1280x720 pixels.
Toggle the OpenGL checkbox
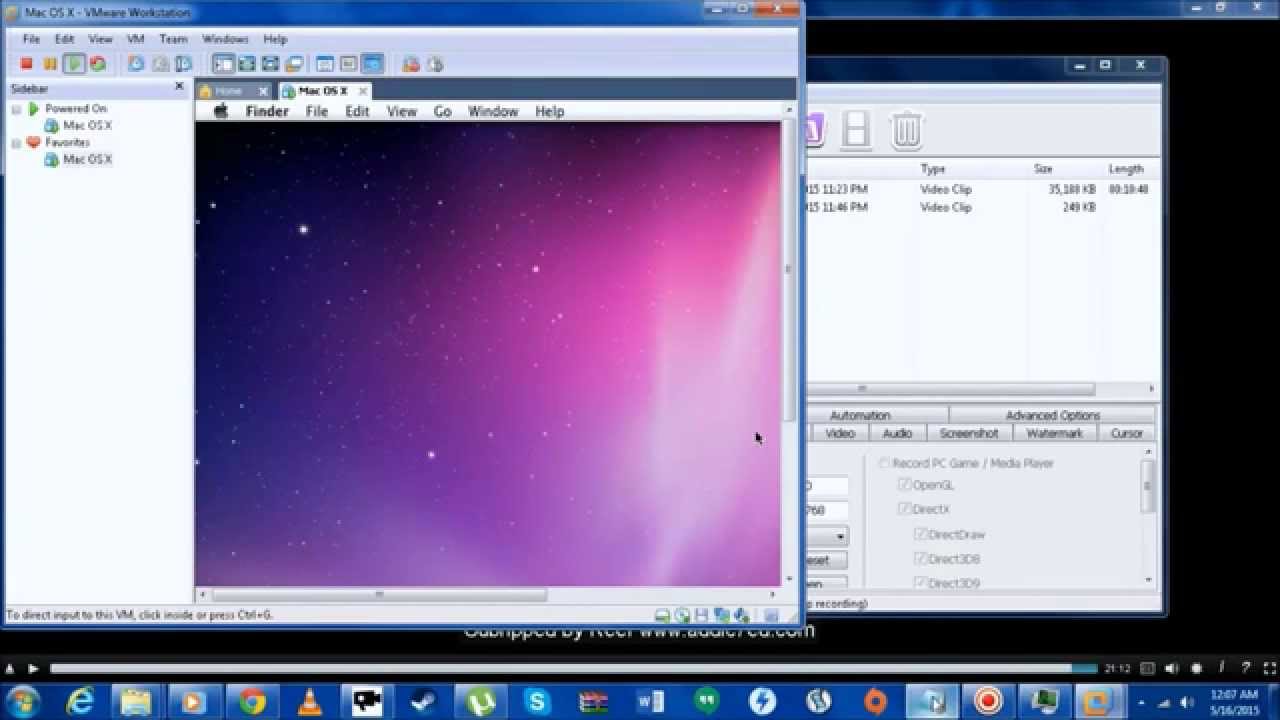pyautogui.click(x=904, y=485)
